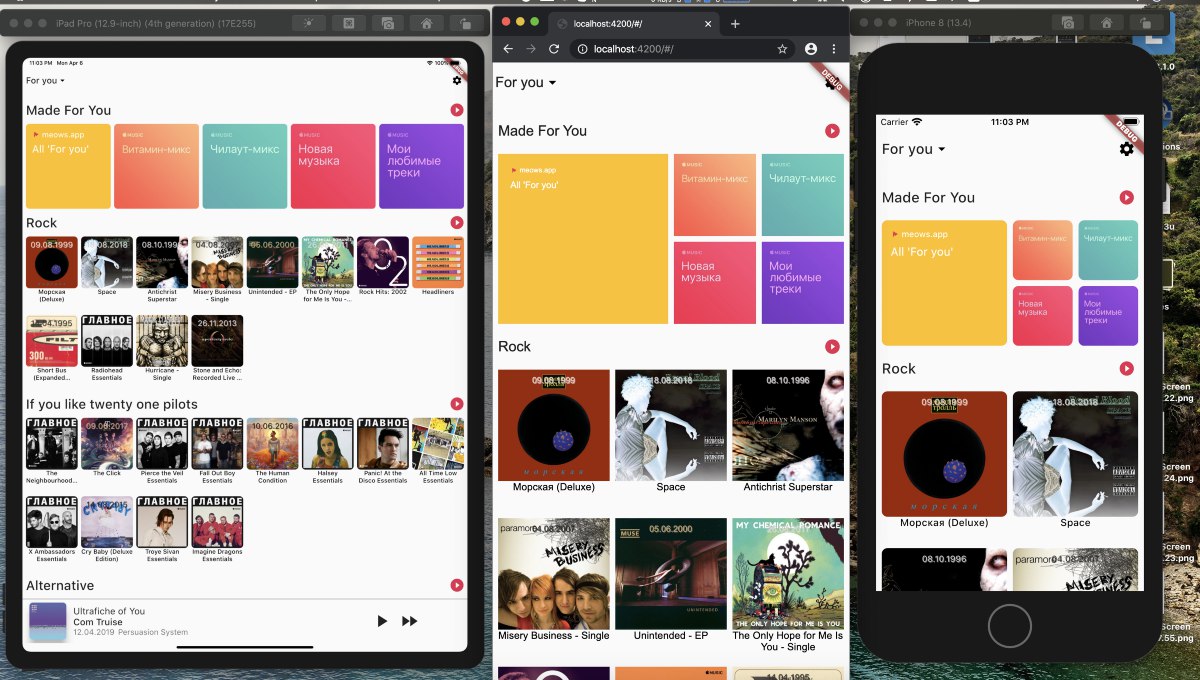Screen dimensions: 1200x680
Task: Take screenshot in iPhone 8 simulator toolbar
Action: [x=1068, y=22]
